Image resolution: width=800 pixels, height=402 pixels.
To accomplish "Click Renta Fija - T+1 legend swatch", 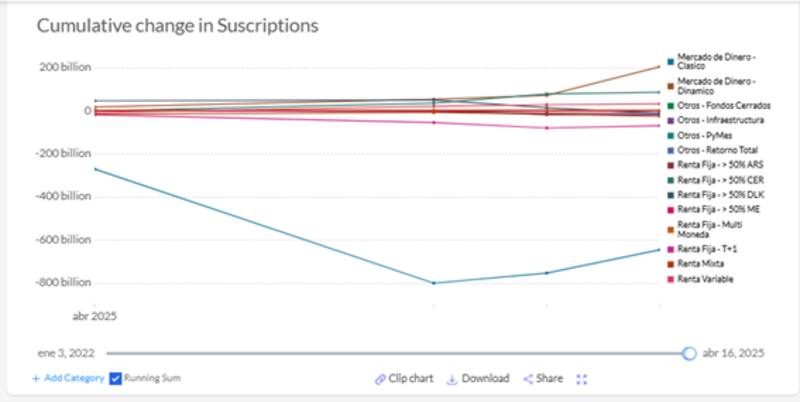I will (670, 249).
